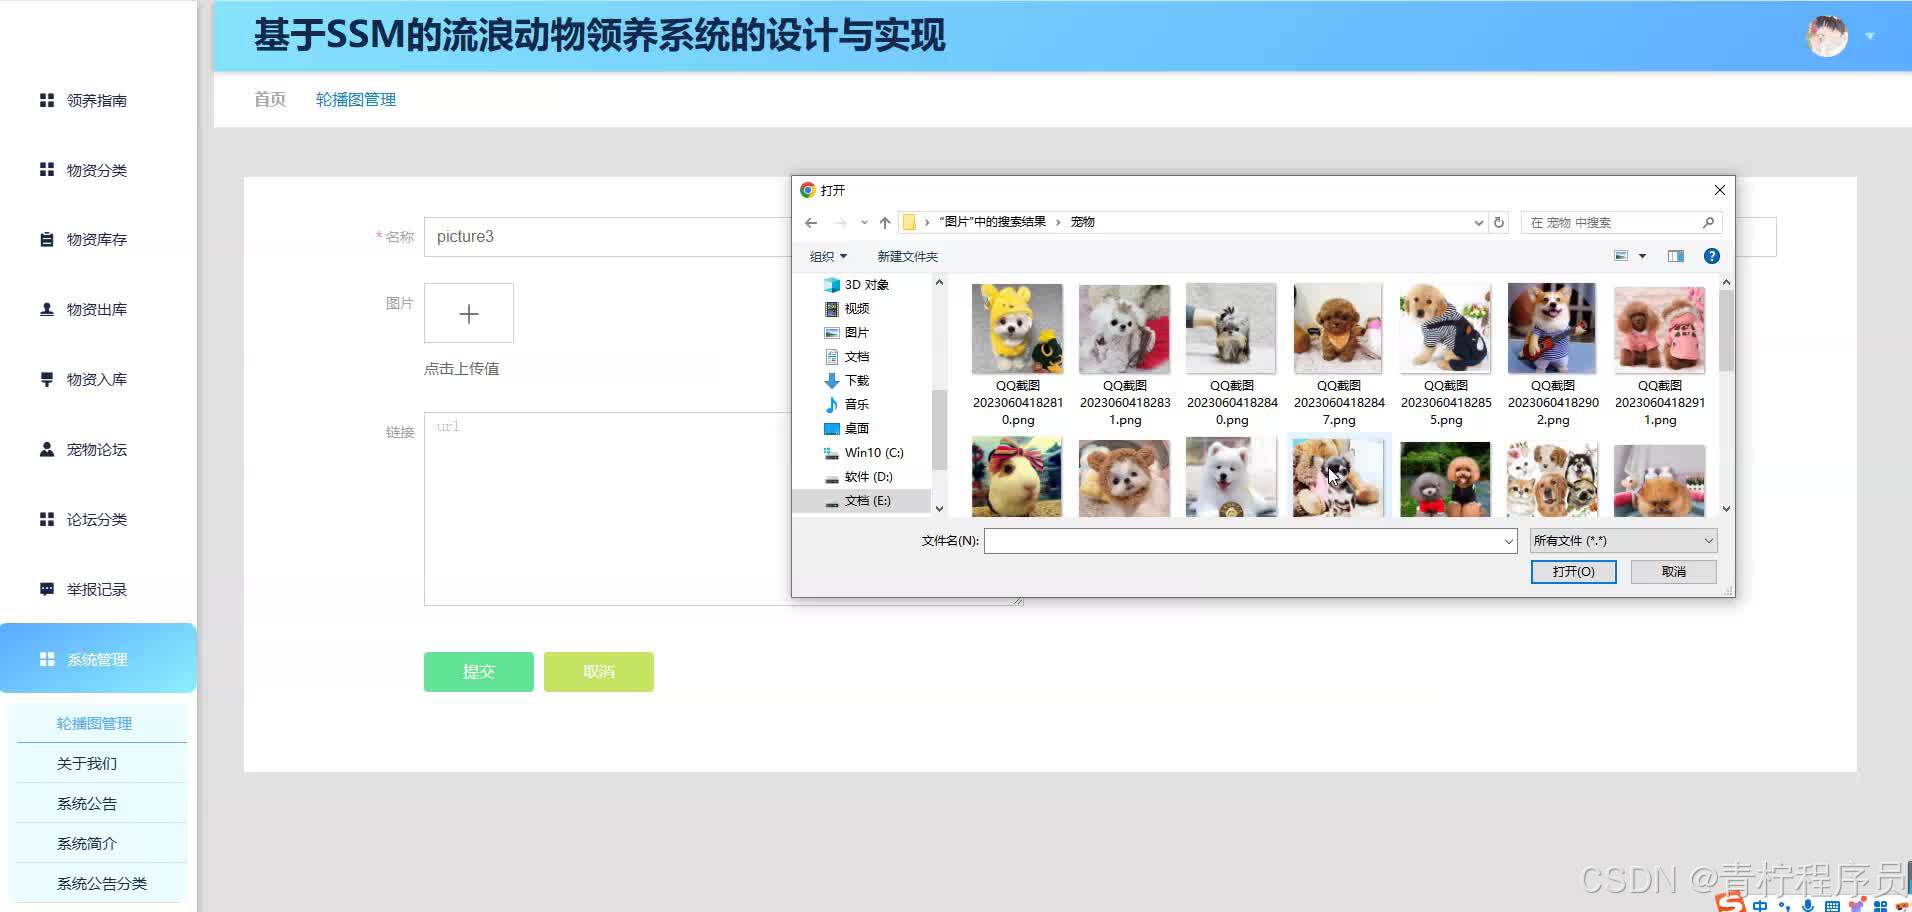Toggle the preview pane in file dialog

1676,256
